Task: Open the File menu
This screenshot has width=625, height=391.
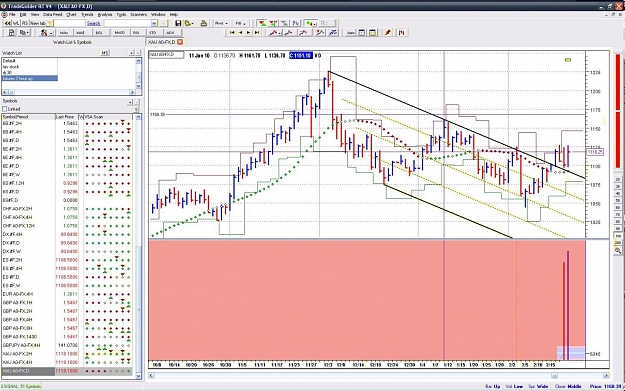Action: [12, 14]
